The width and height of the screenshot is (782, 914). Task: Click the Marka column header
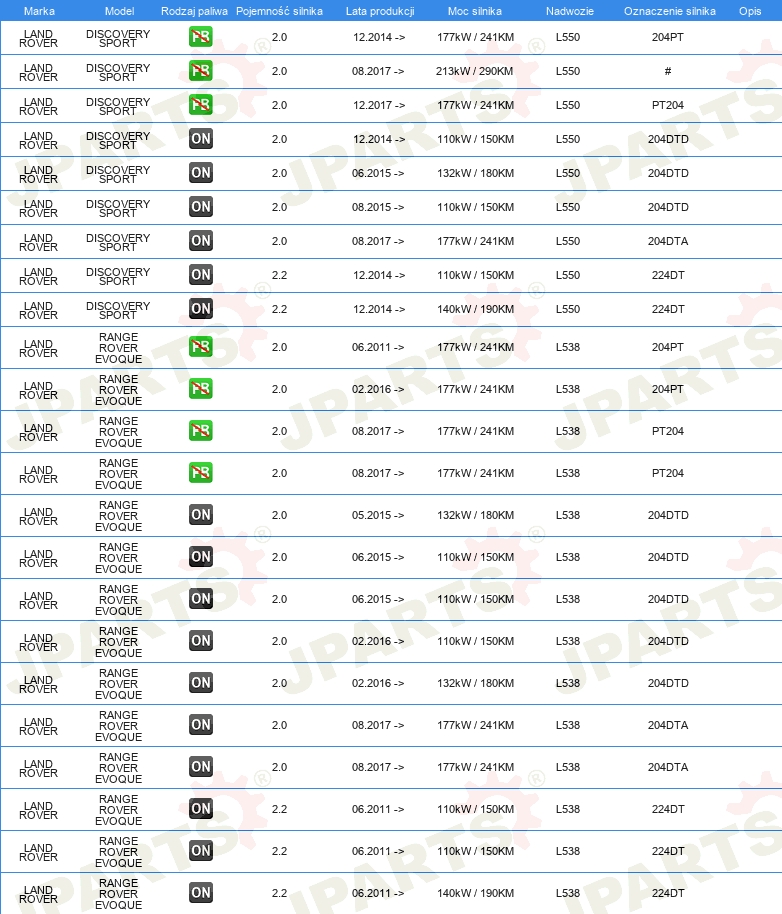click(x=39, y=11)
